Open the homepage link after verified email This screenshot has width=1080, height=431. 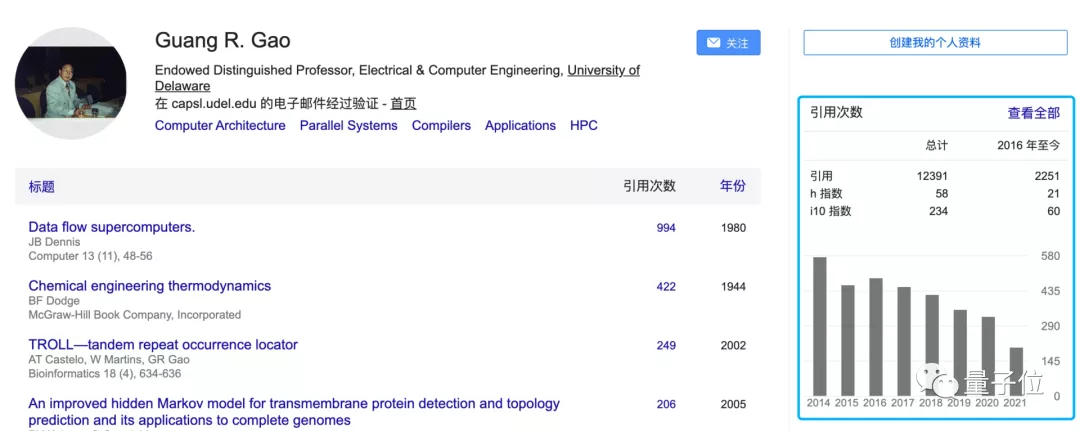[403, 103]
